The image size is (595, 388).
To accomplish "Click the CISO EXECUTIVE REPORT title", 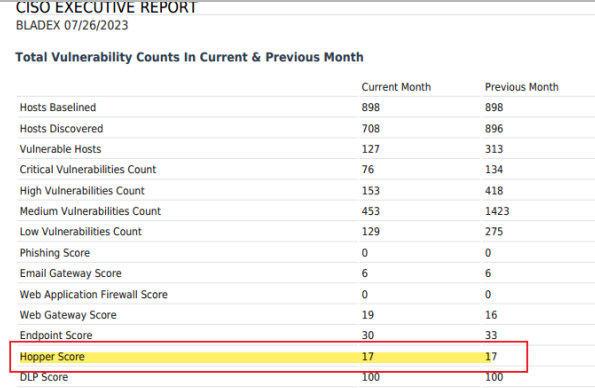I will pos(106,8).
